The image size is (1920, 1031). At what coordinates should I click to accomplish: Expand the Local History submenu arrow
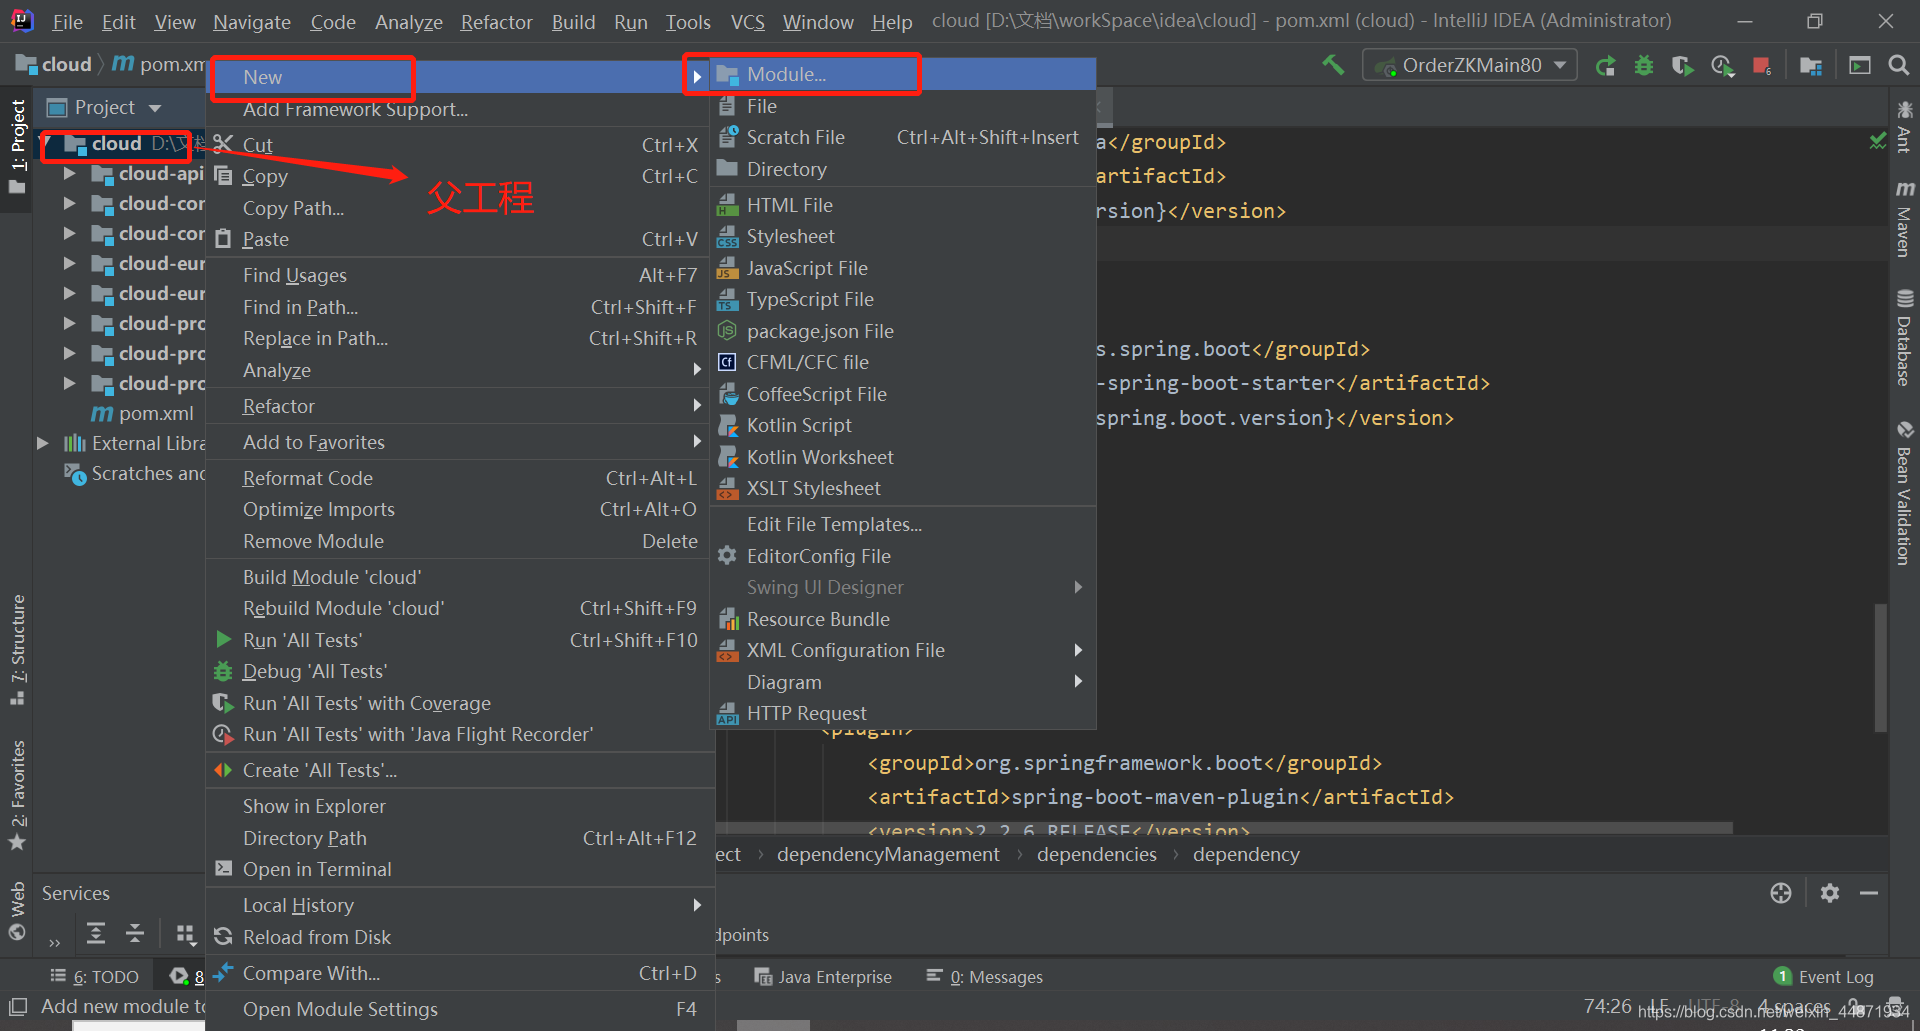click(697, 905)
